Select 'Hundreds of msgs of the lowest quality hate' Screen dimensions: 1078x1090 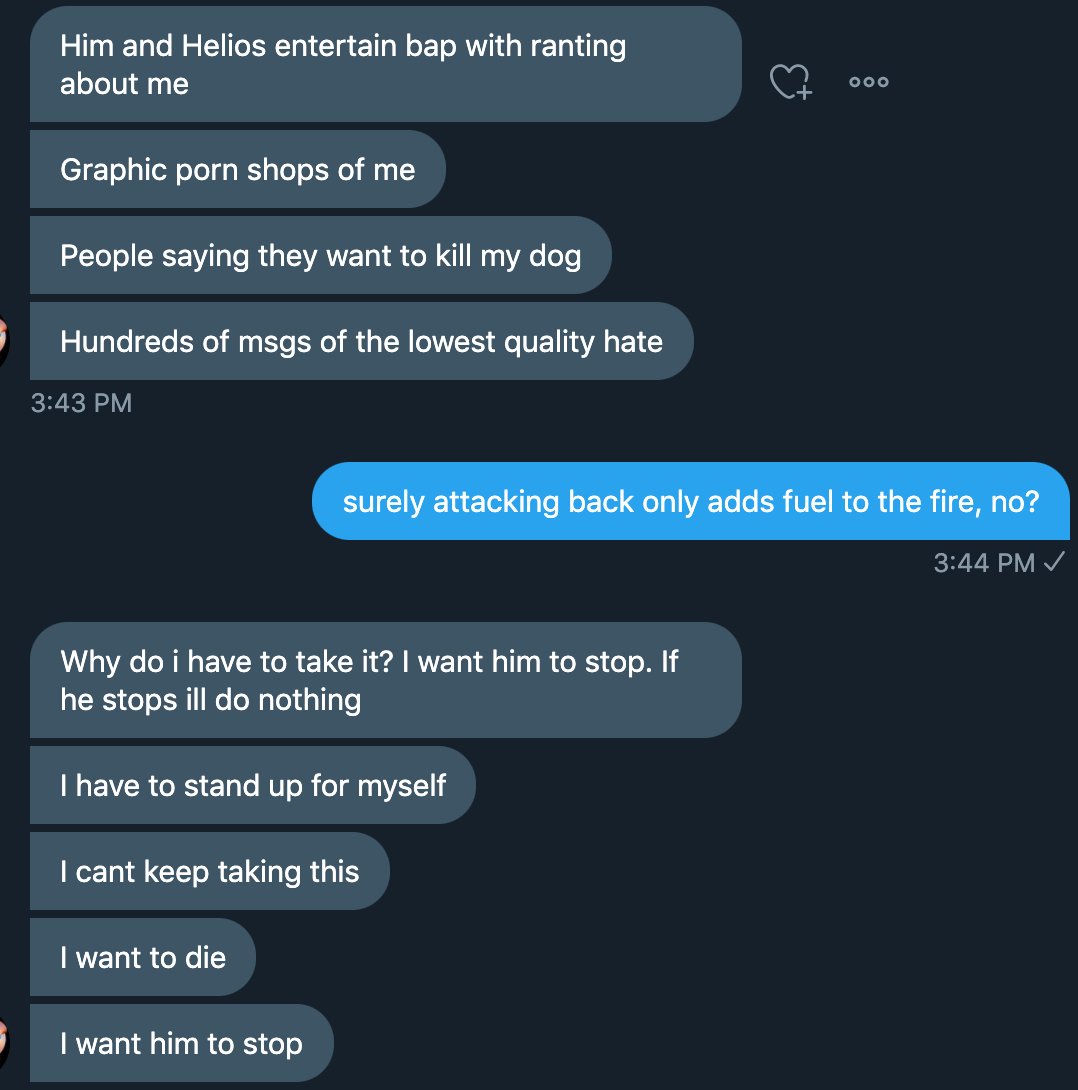pos(361,342)
